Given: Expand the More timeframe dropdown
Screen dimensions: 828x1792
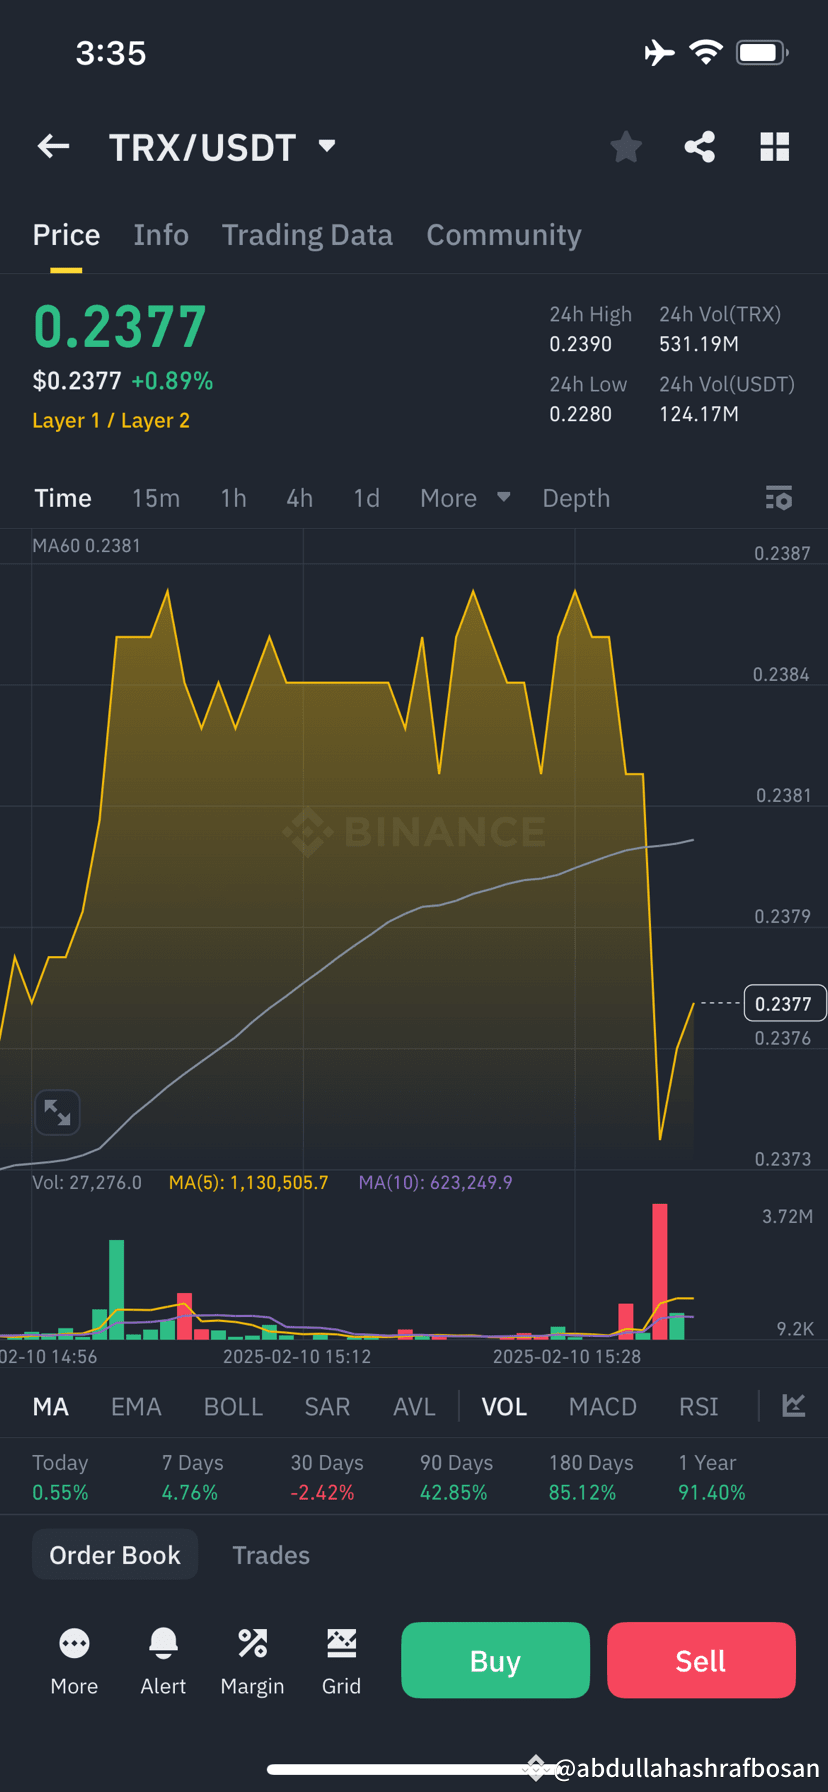Looking at the screenshot, I should [x=464, y=497].
